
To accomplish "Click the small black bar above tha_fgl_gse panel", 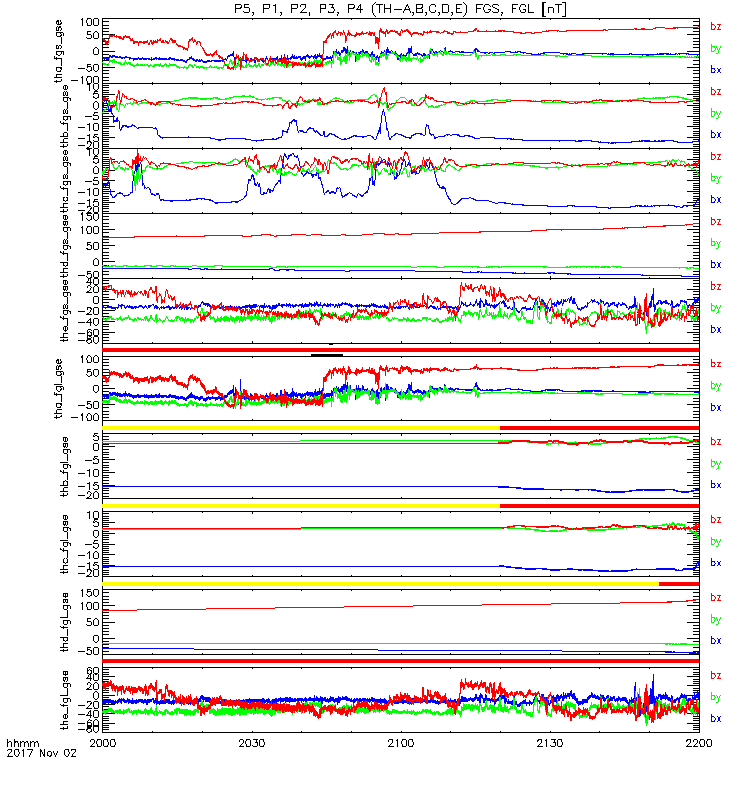I will [x=327, y=355].
